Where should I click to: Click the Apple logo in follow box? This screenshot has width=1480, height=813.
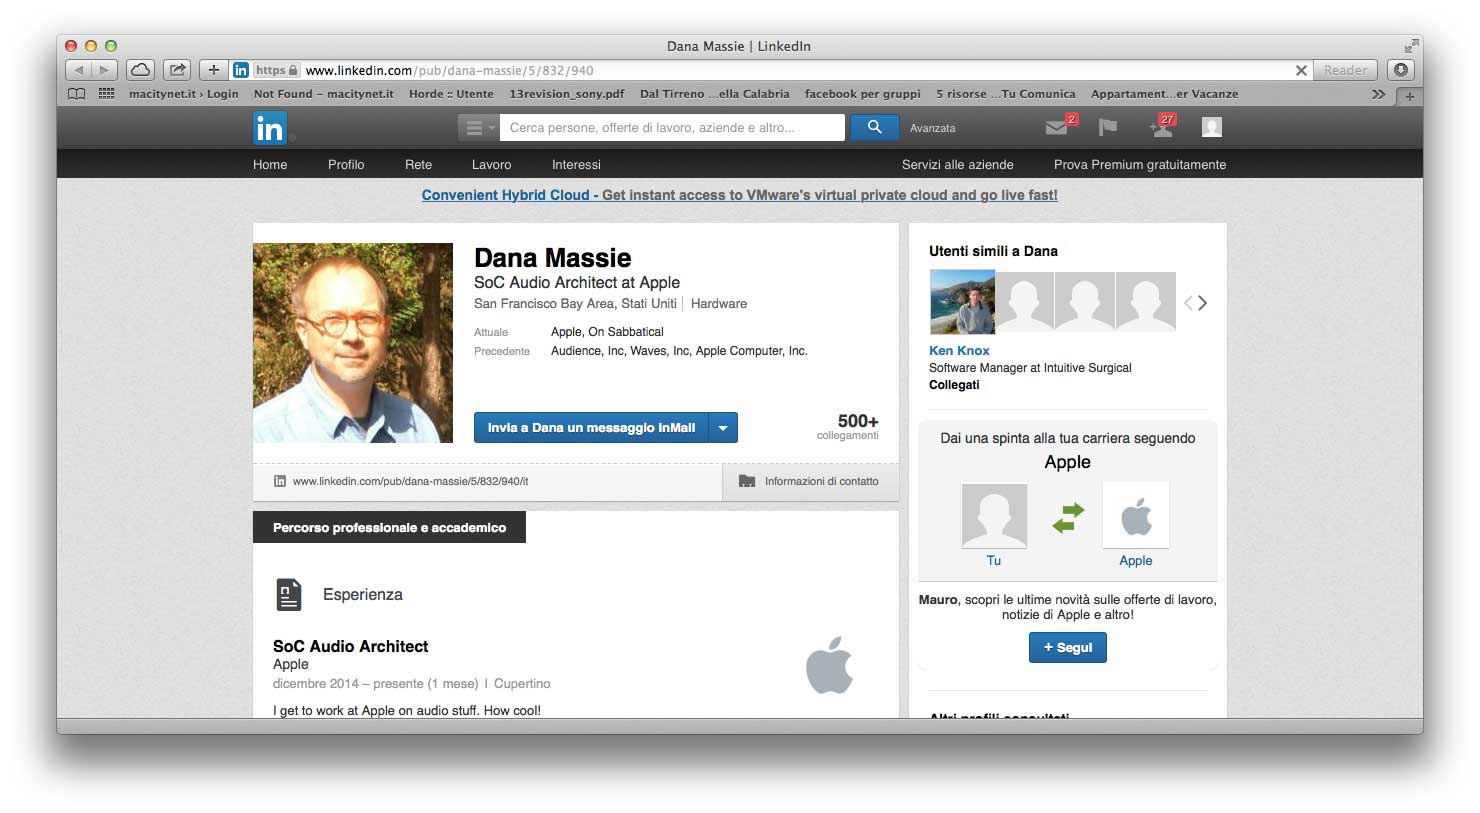point(1136,516)
